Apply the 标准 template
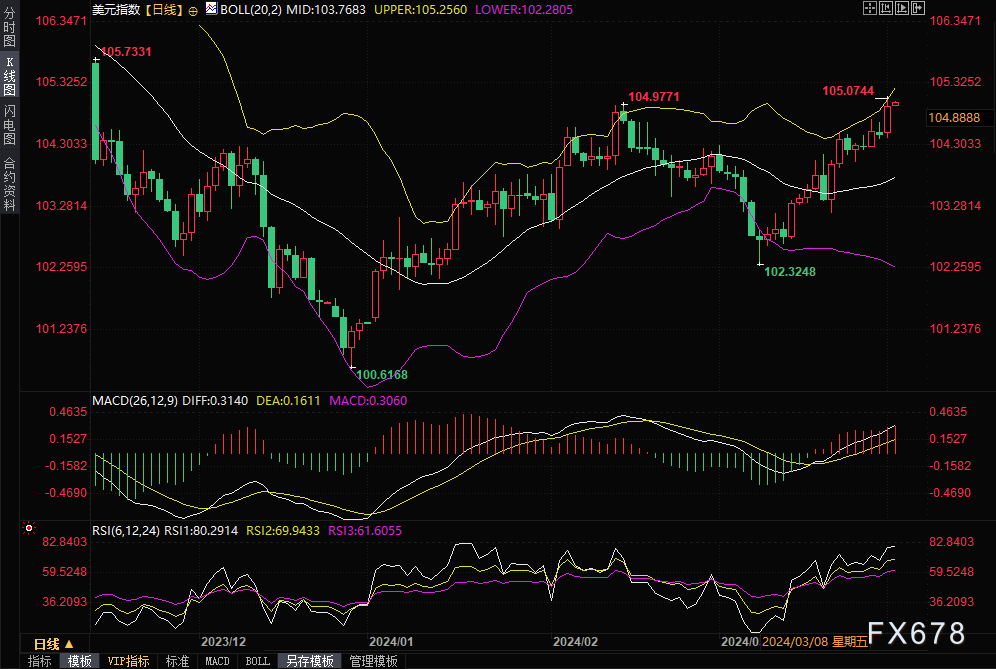Viewport: 996px width, 669px height. tap(177, 661)
